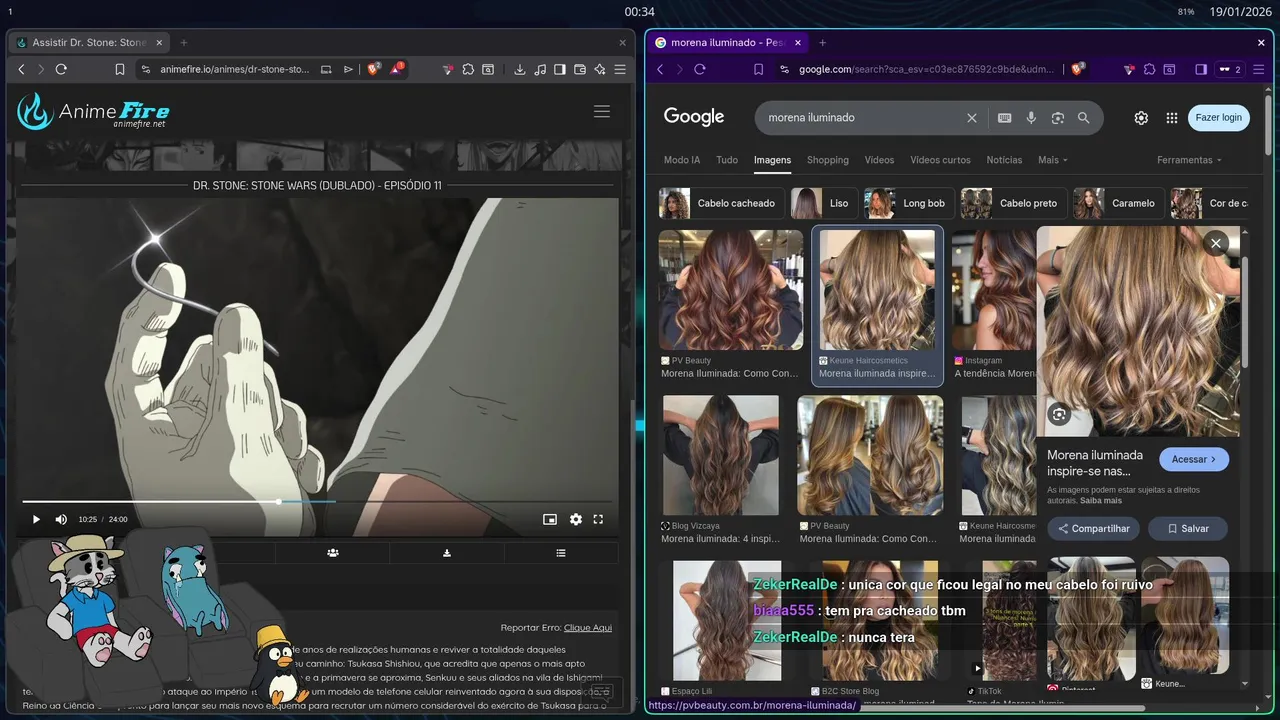Click the 'Acessar' button in preview
The width and height of the screenshot is (1280, 720).
1194,459
